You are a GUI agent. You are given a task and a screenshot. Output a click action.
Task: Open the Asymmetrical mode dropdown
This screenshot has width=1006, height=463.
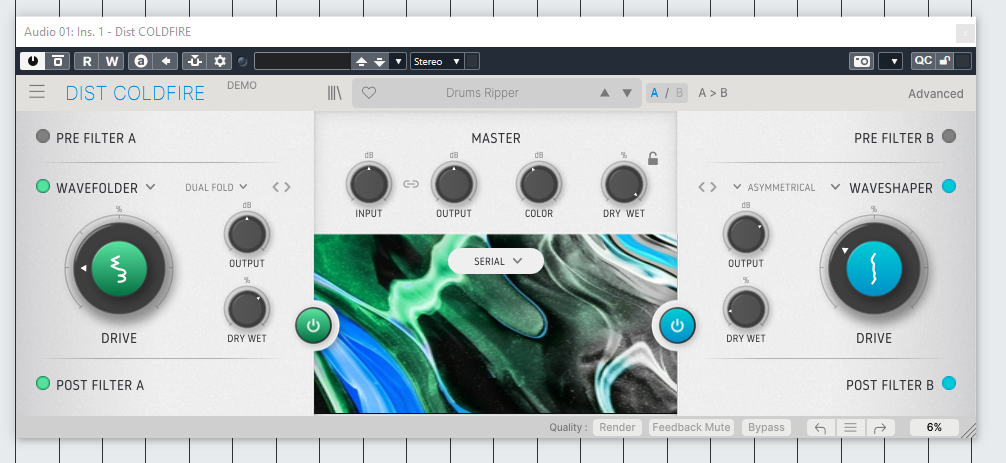pos(774,187)
